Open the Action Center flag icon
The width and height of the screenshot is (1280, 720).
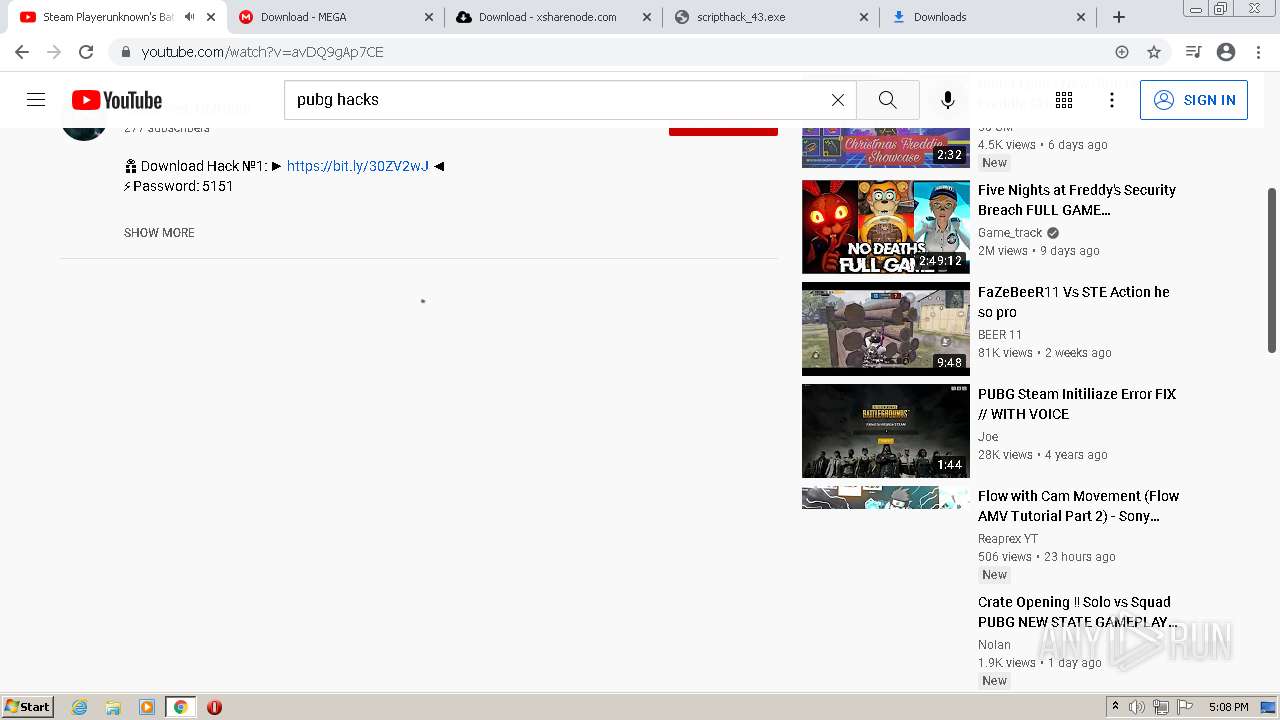[x=1185, y=707]
